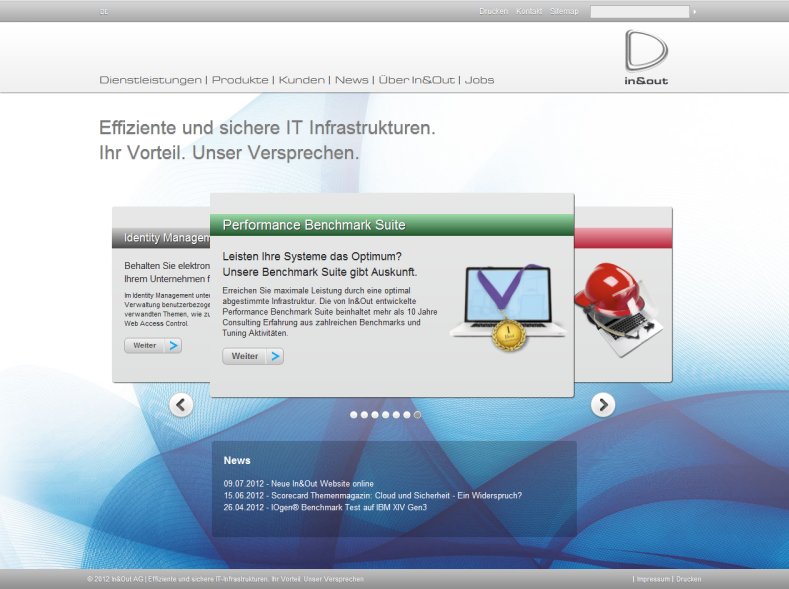Open the Impressum footer link
The image size is (789, 589).
653,579
